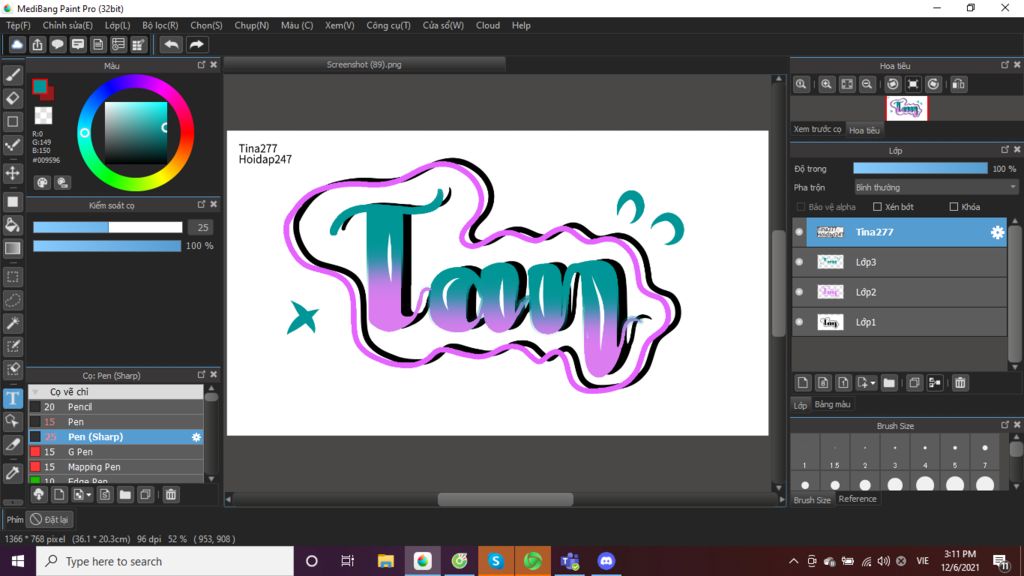Click the brush size slider in Kiểm soát cọ
Screen dimensions: 1024x576
click(108, 227)
